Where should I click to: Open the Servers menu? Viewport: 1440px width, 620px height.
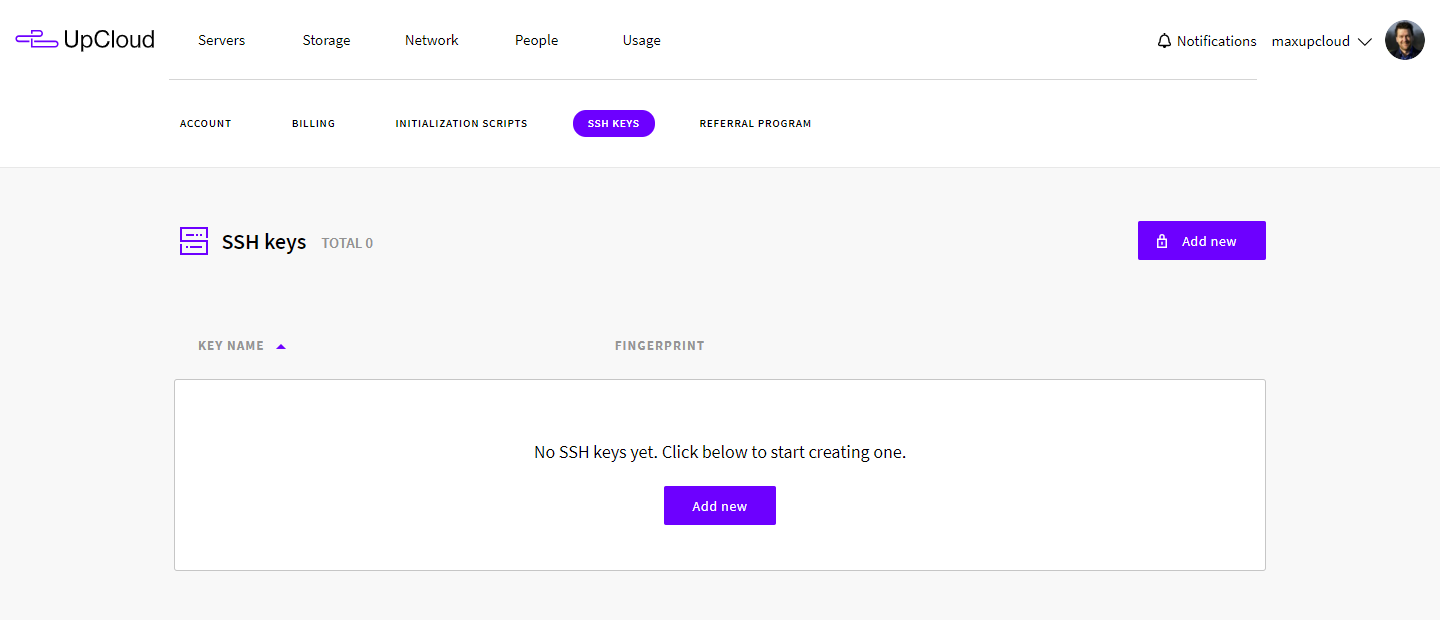click(221, 40)
